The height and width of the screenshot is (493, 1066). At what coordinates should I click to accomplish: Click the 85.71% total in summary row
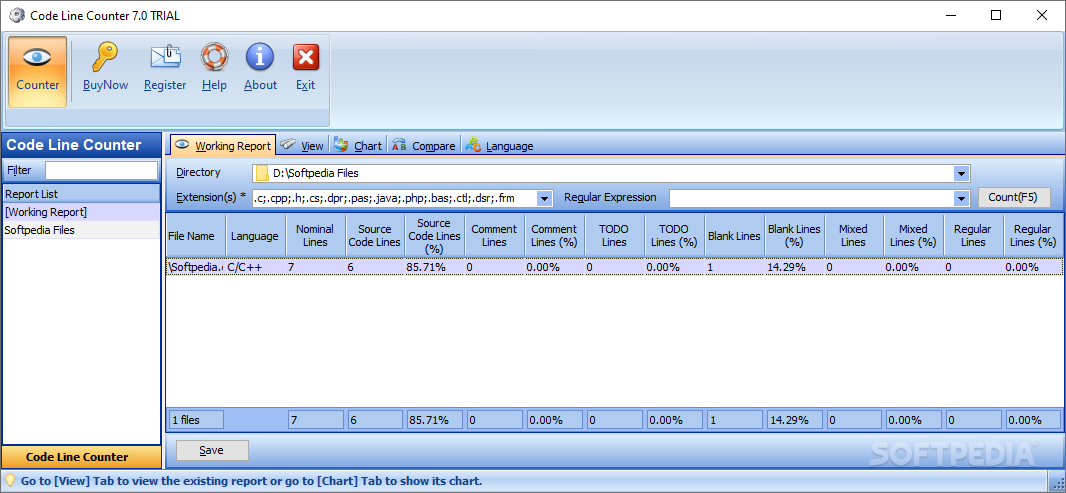[x=435, y=420]
